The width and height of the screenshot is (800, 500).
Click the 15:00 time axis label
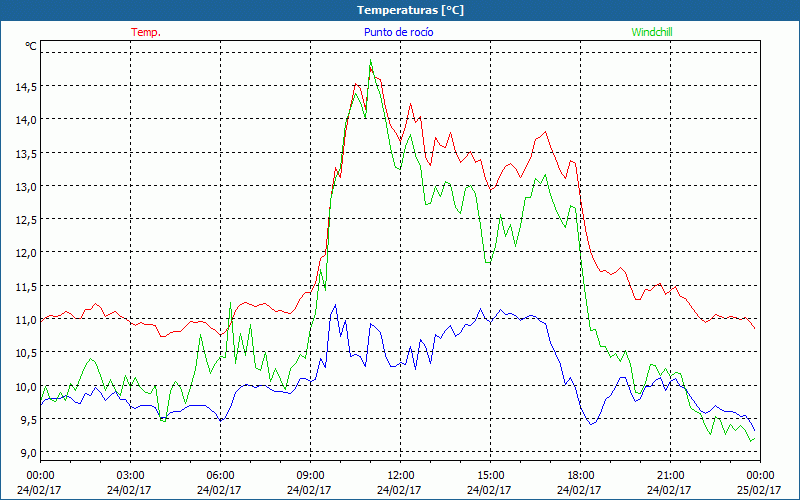490,476
